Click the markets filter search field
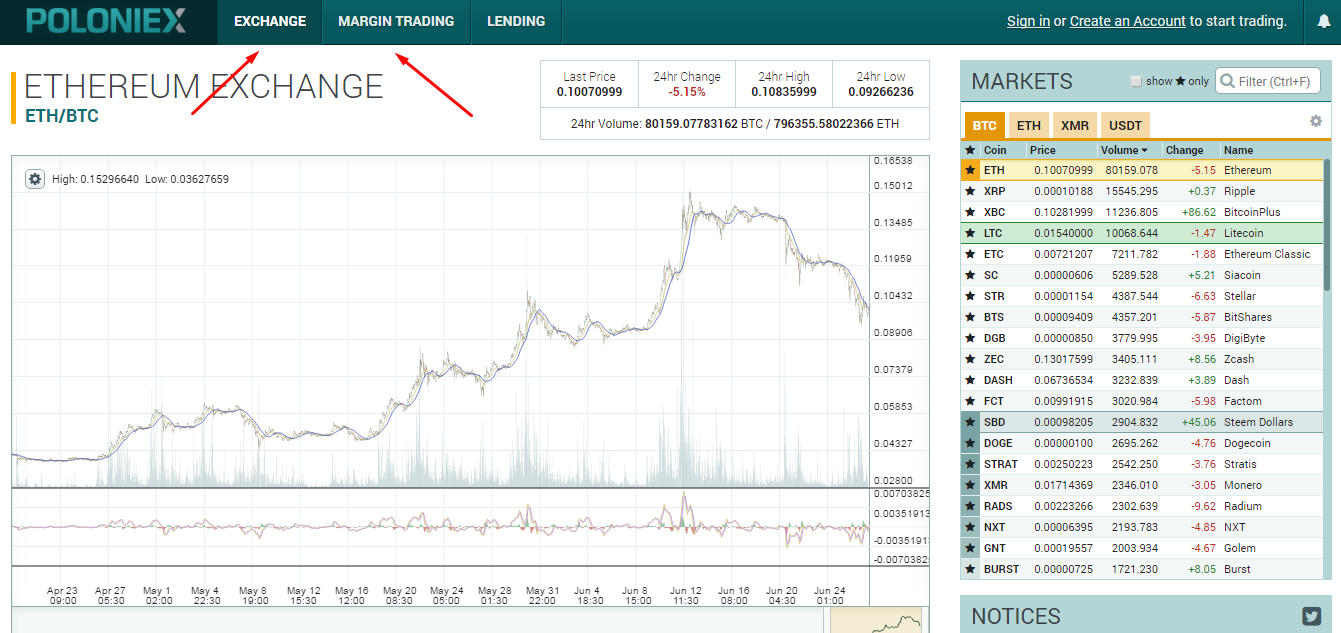The width and height of the screenshot is (1341, 633). (1268, 81)
